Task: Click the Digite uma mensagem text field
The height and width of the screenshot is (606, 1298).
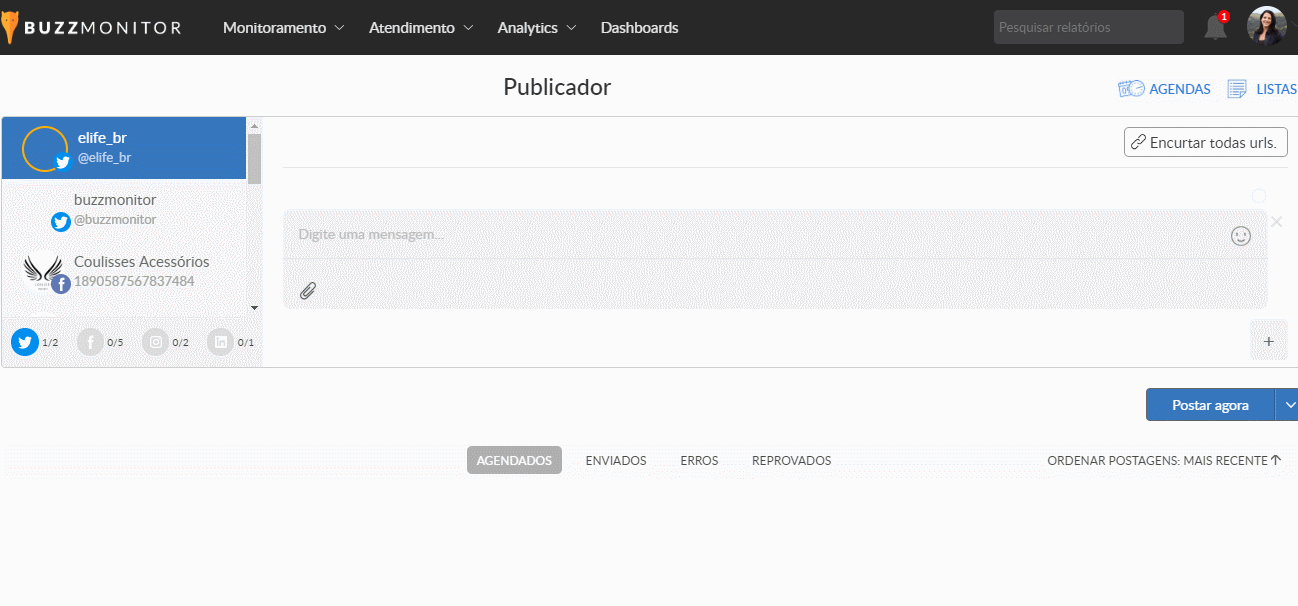Action: tap(750, 235)
